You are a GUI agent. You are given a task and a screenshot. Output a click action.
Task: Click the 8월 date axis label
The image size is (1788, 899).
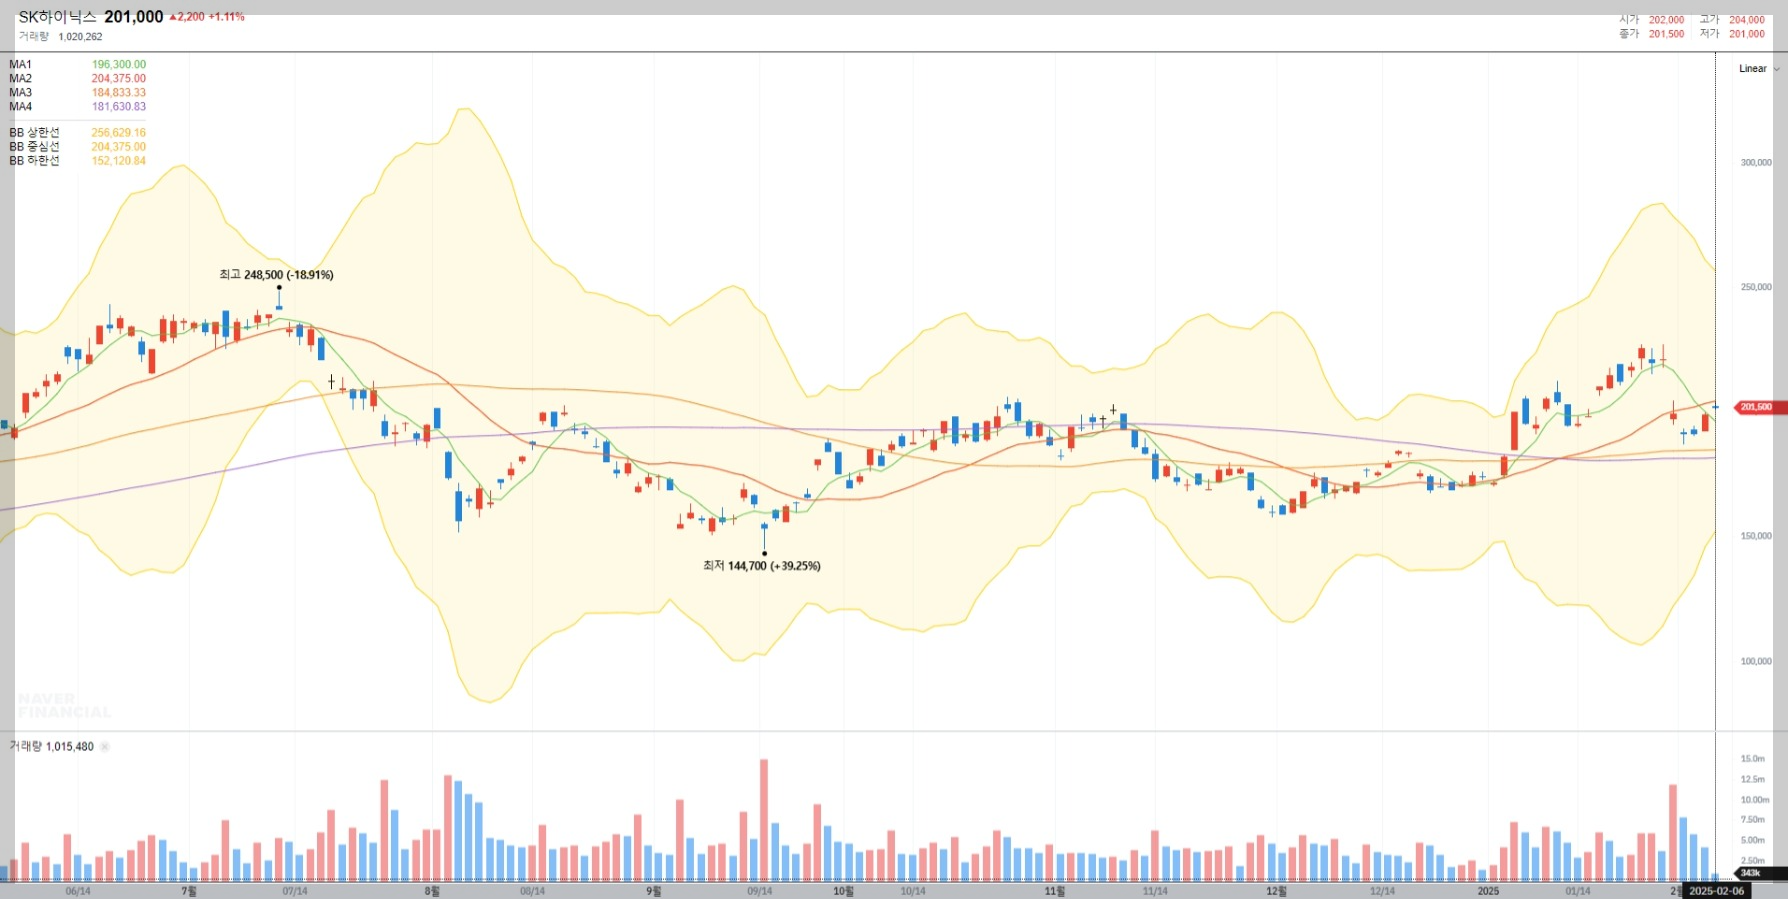coord(432,891)
